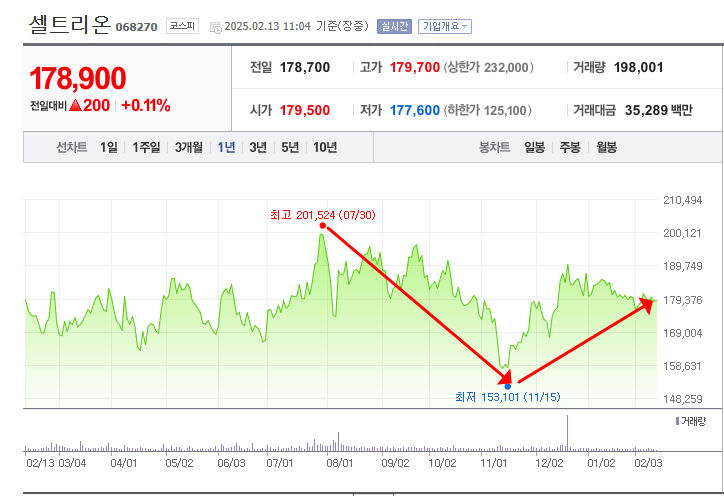Click the 코스피 market label

[182, 26]
